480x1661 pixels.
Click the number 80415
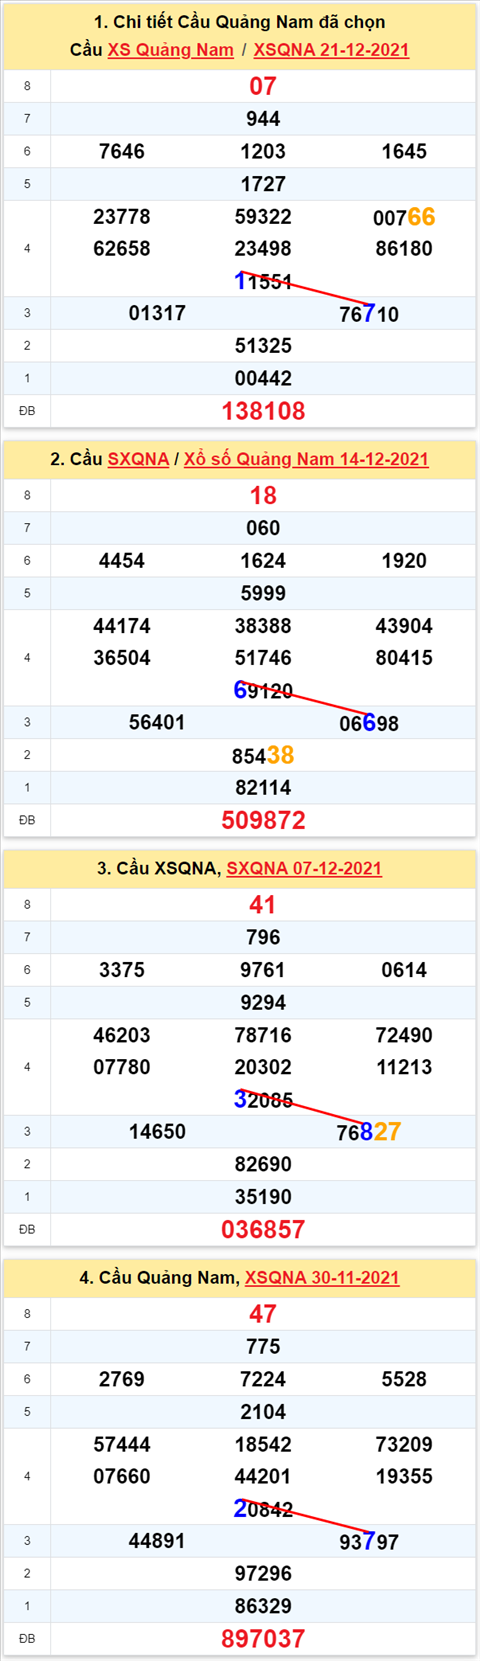point(404,658)
